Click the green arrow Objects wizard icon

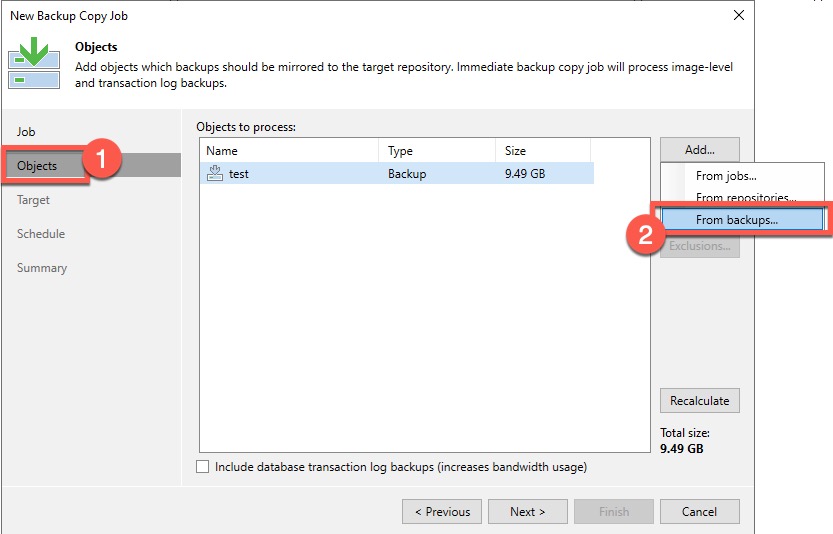click(x=34, y=63)
